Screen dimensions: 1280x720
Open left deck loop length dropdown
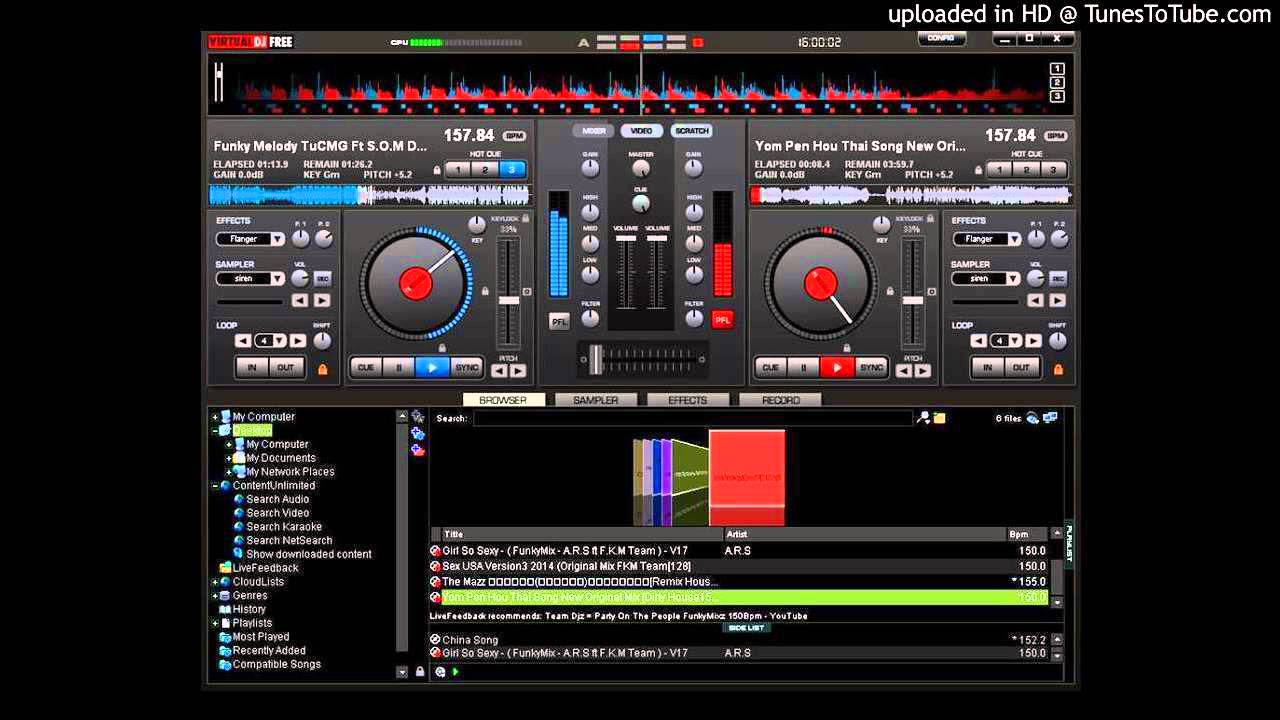tap(280, 341)
